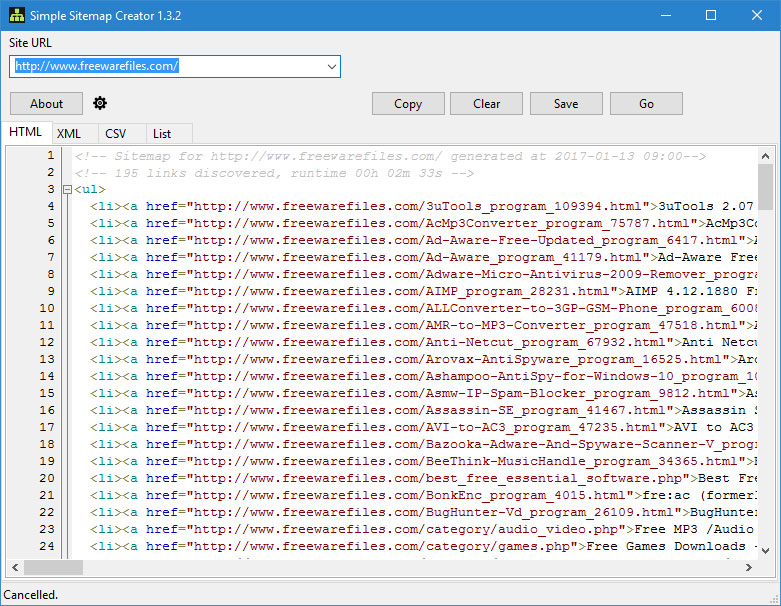Click the horizontal scrollbar left arrow
The height and width of the screenshot is (606, 781).
(15, 567)
